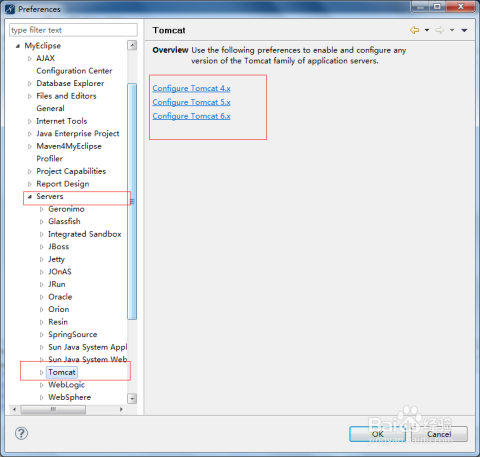
Task: Select JRun server item
Action: (57, 284)
